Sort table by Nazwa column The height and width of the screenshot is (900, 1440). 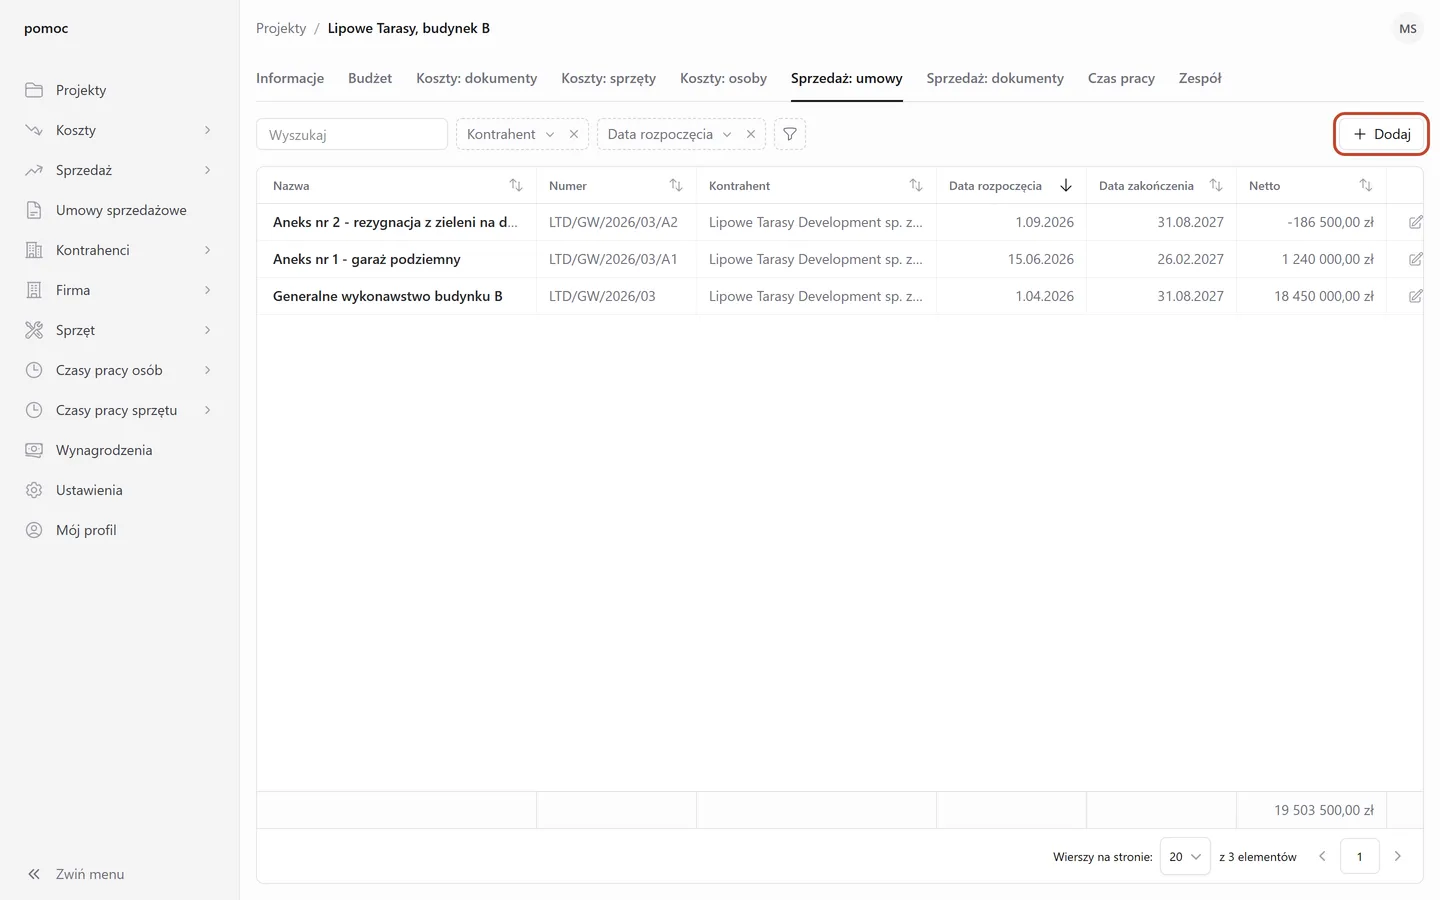pyautogui.click(x=516, y=185)
